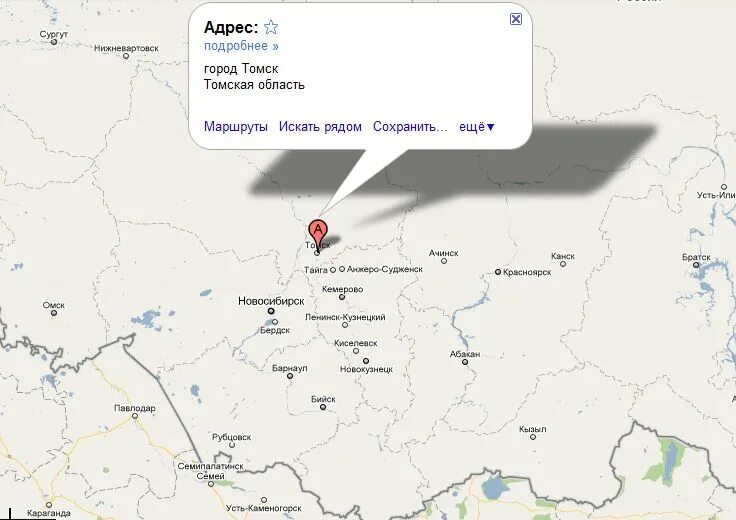Click the Братск city marker
Image resolution: width=736 pixels, height=520 pixels.
coord(696,265)
